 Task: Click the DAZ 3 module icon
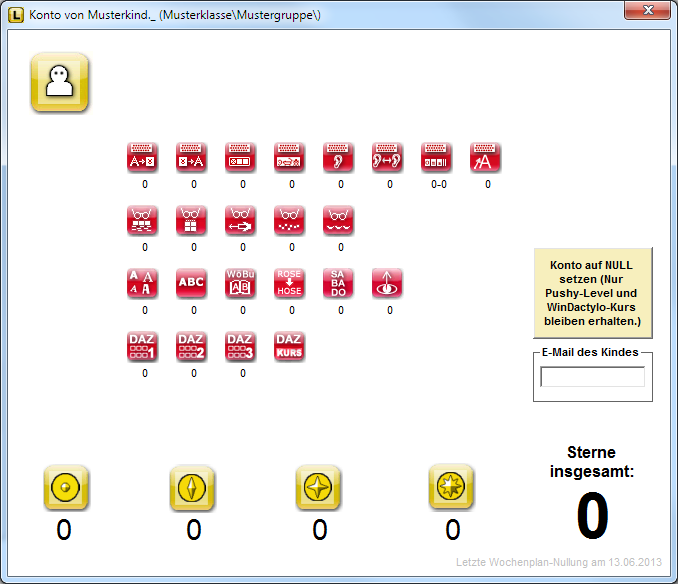click(x=240, y=346)
